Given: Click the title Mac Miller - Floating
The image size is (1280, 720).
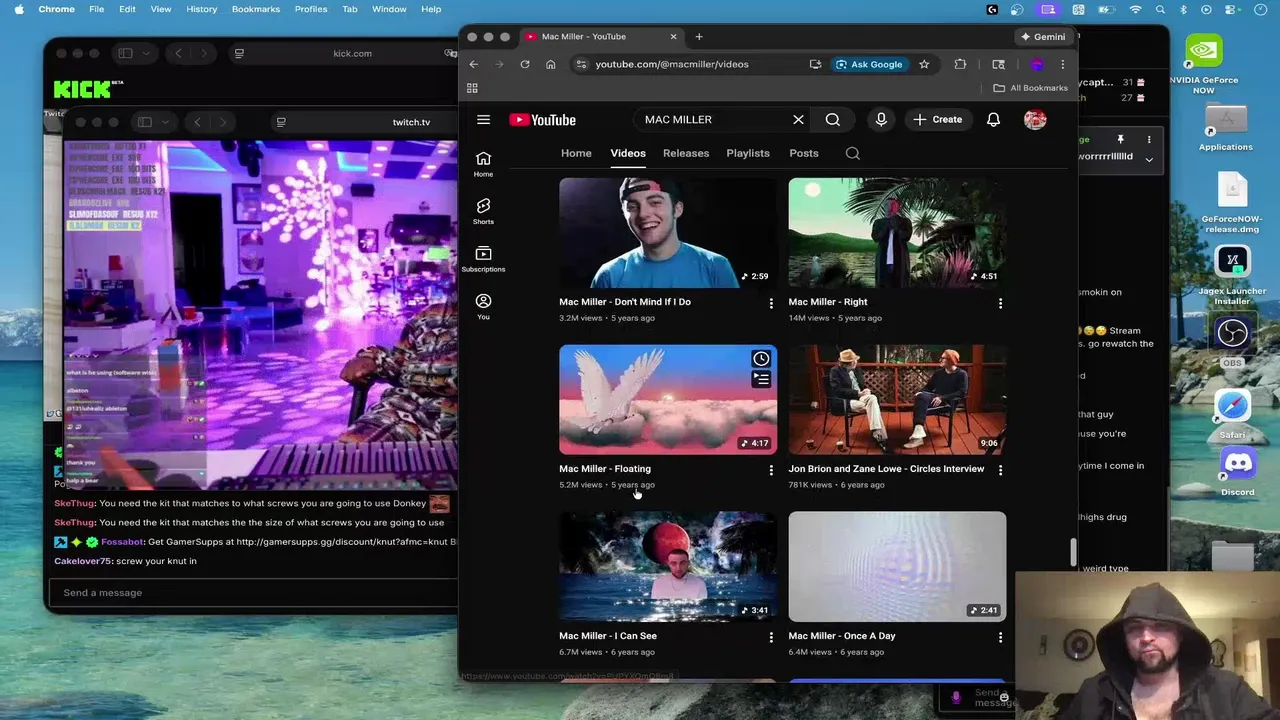Looking at the screenshot, I should coord(605,469).
